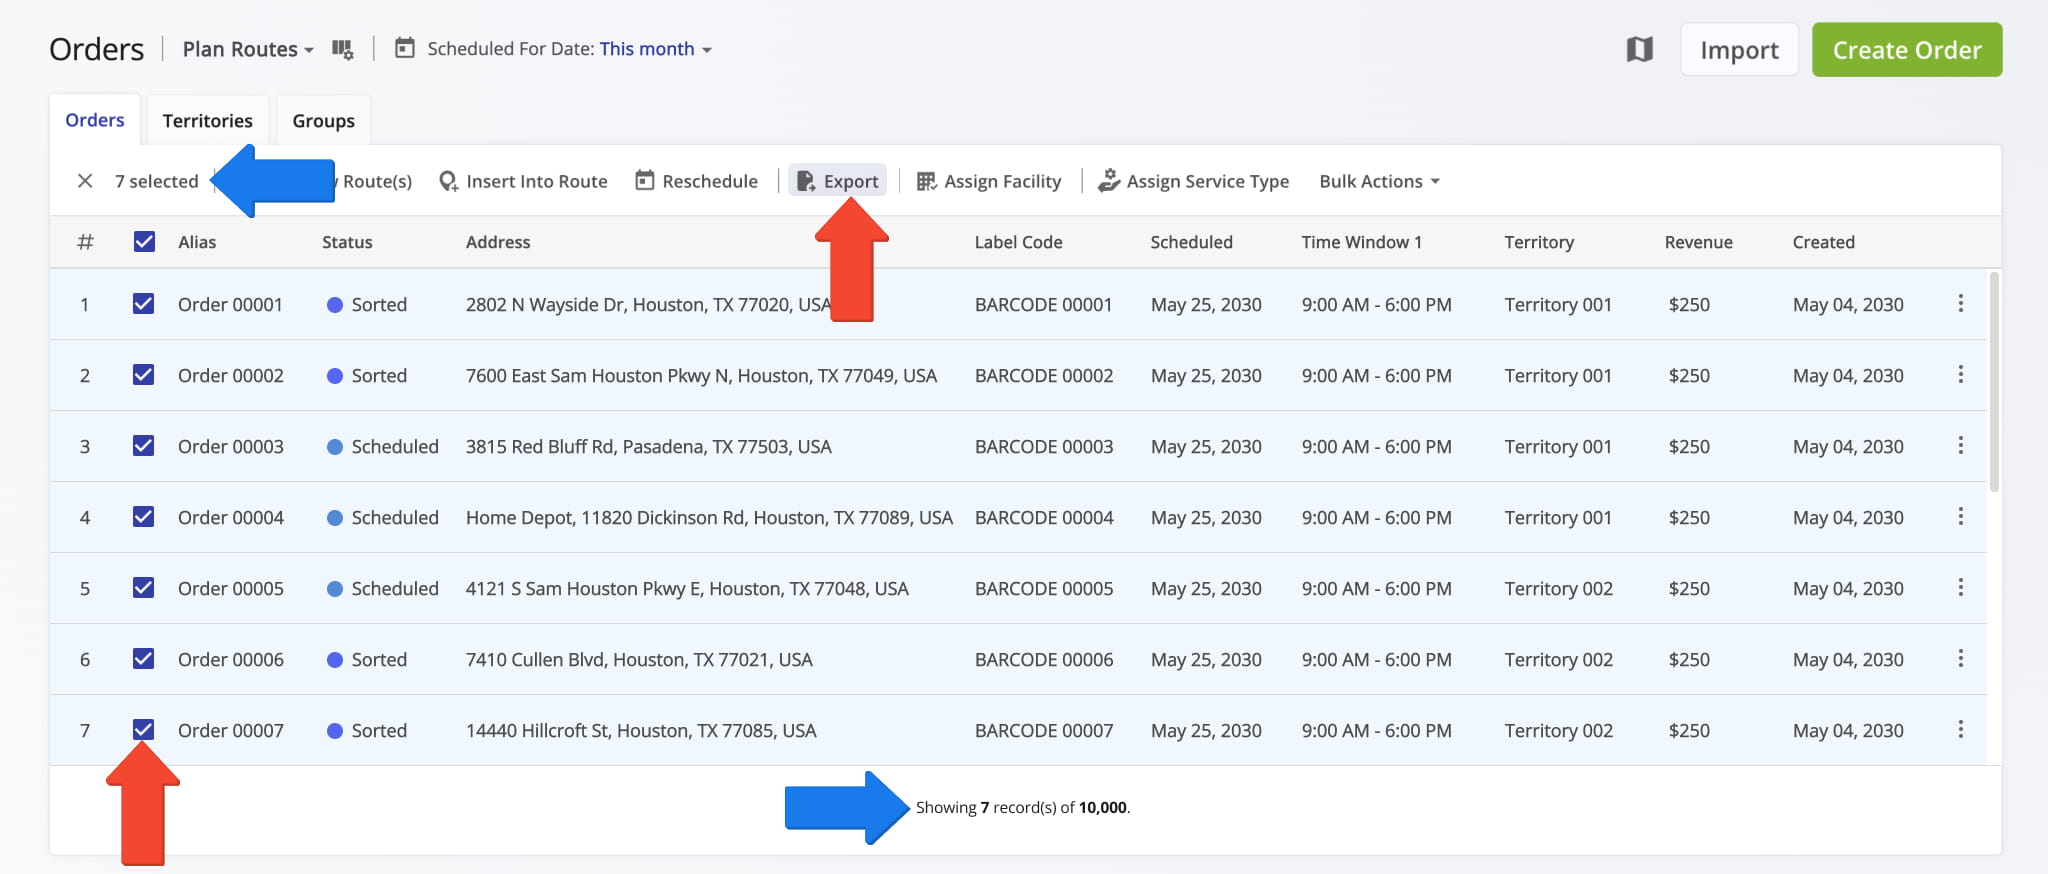
Task: Open row menu for Order 00002
Action: click(1960, 374)
